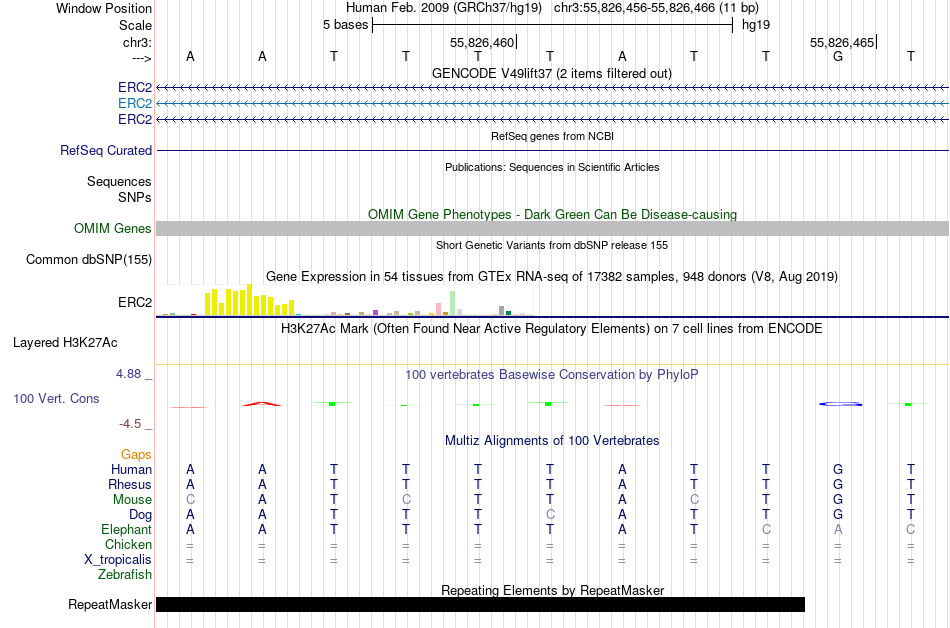
Task: Click the -4.5 PhyloP lower limit
Action: click(x=130, y=424)
